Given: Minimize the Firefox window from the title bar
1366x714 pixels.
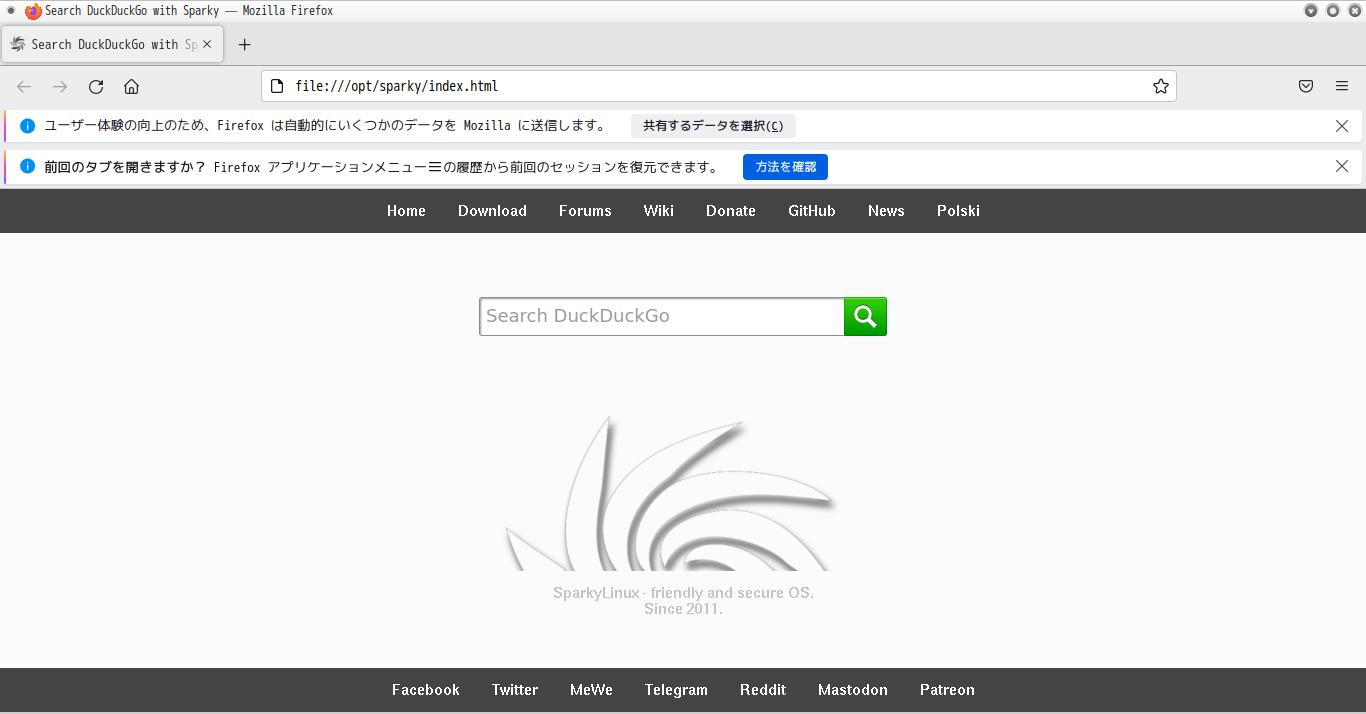Looking at the screenshot, I should point(1311,11).
